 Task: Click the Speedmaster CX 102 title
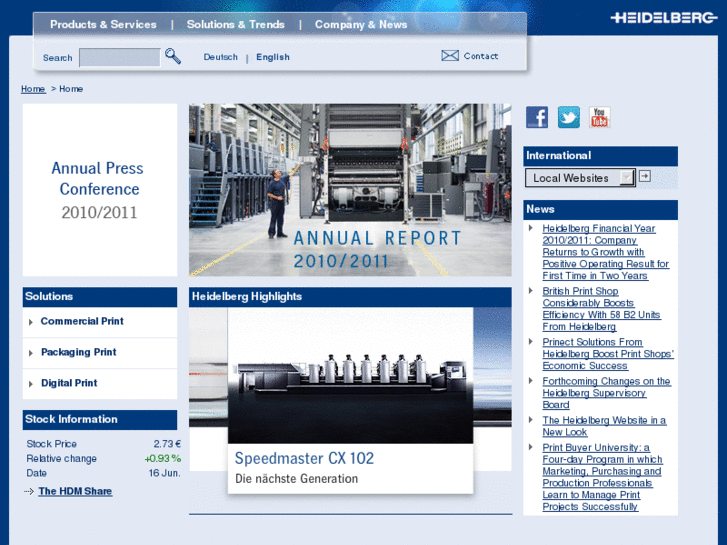click(304, 458)
